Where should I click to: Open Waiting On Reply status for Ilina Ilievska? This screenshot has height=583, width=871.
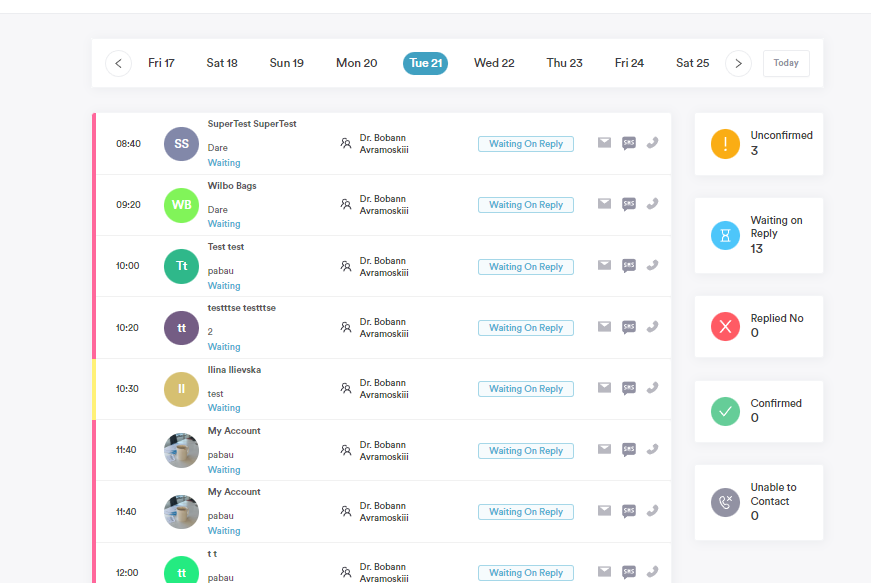click(525, 389)
